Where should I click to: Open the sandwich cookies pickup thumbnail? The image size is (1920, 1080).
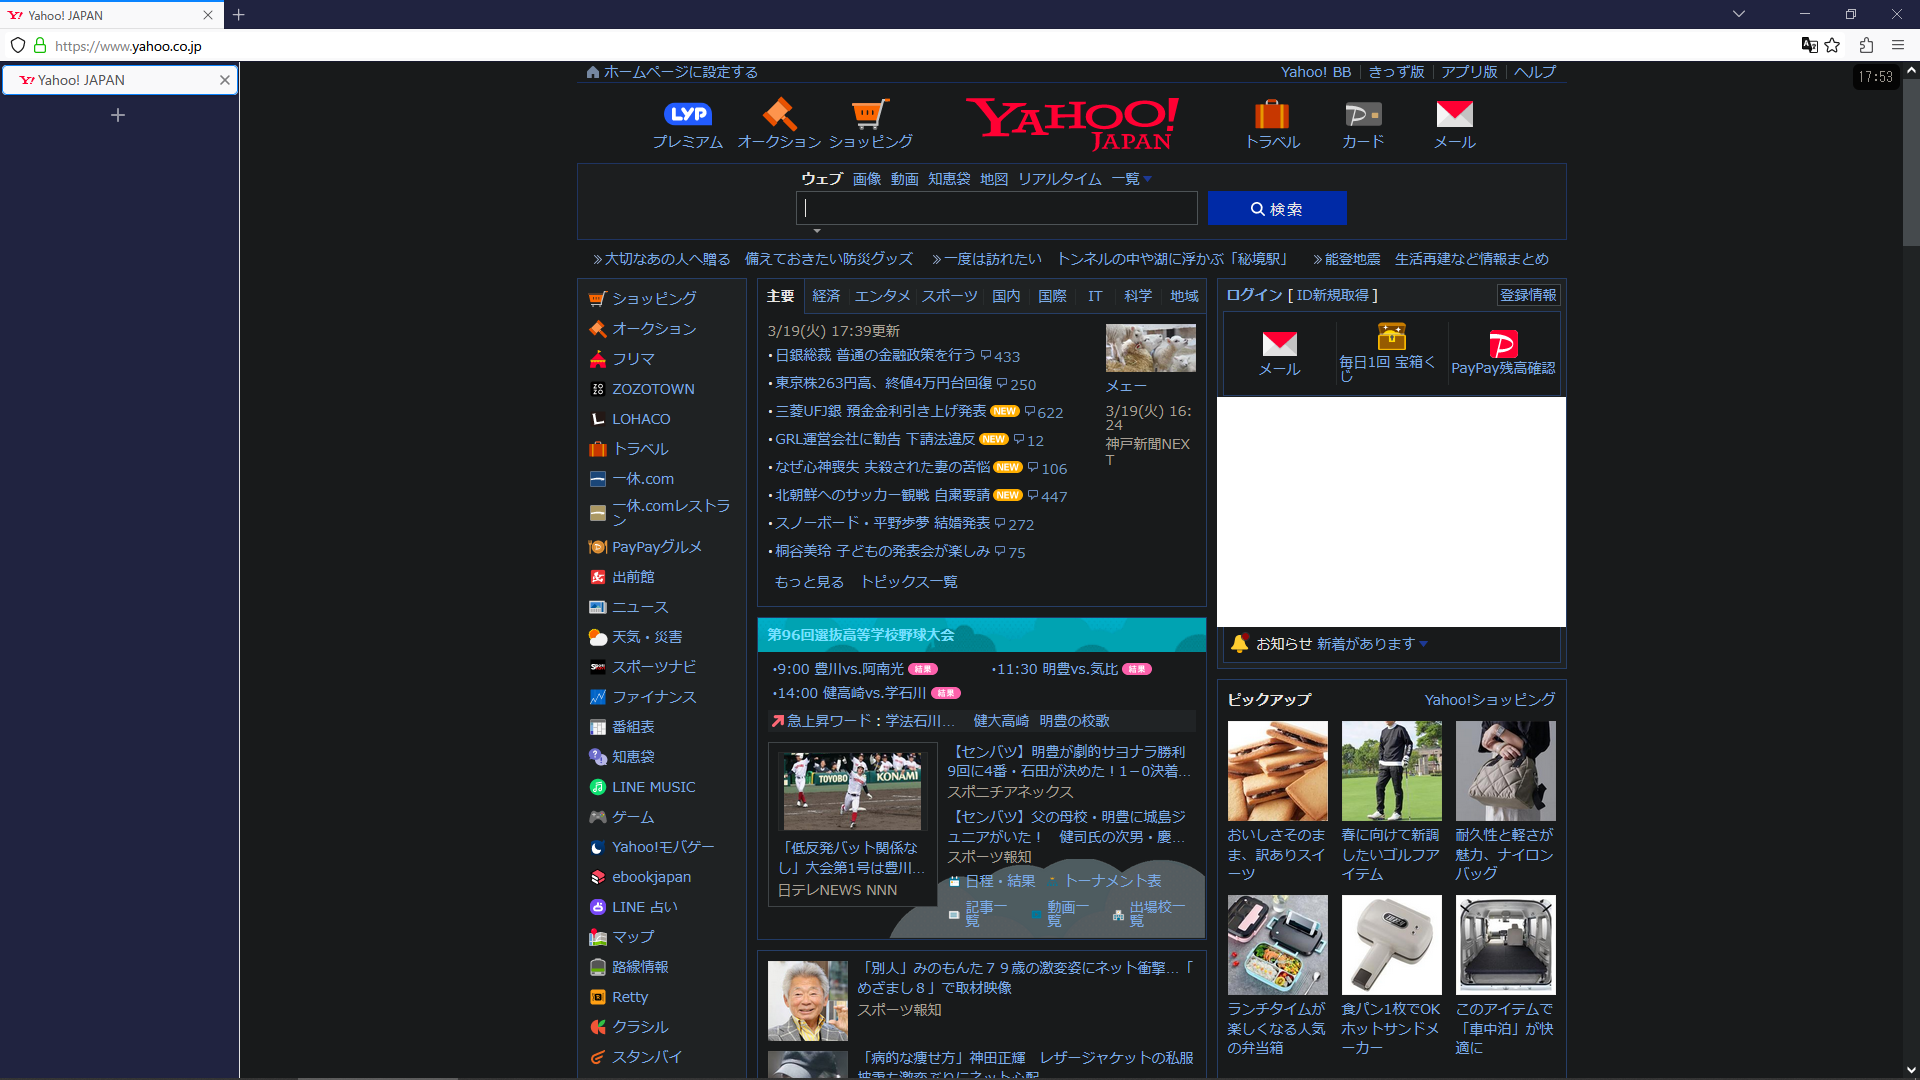click(1277, 771)
